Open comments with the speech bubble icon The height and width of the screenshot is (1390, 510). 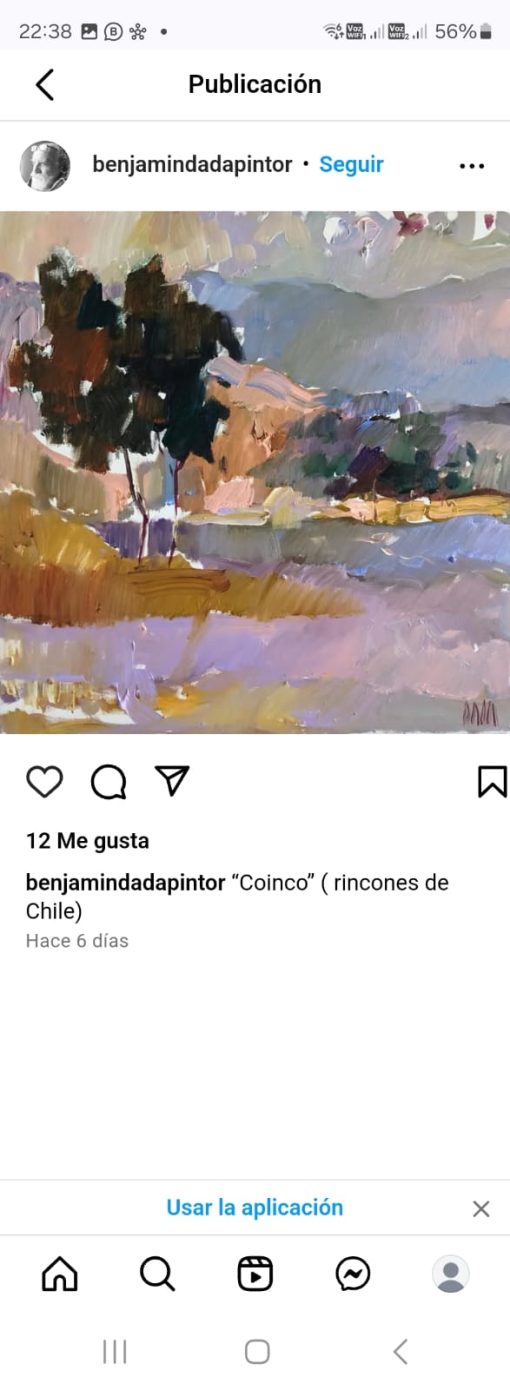[108, 782]
